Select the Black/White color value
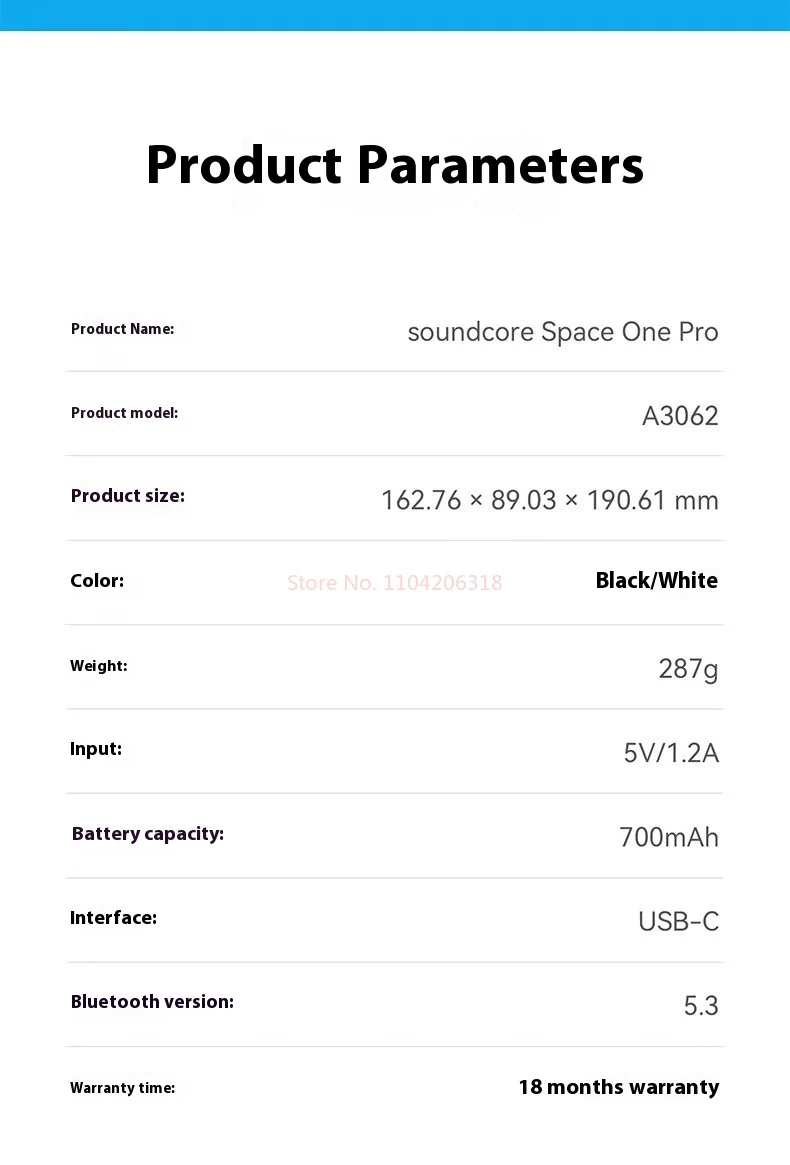Screen dimensions: 790x1165 656,580
